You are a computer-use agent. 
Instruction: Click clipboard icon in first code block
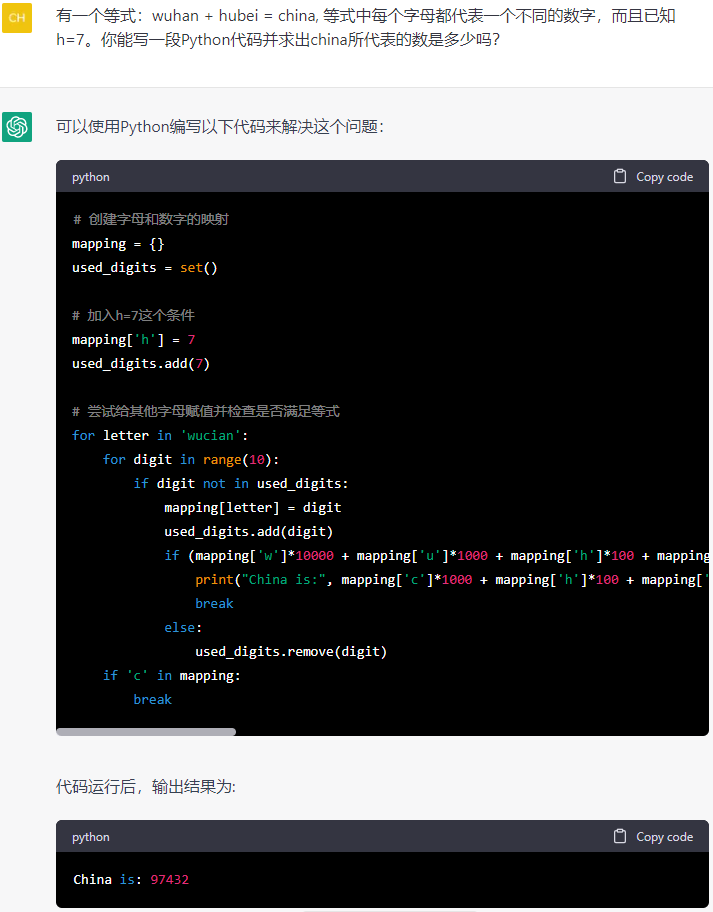620,176
